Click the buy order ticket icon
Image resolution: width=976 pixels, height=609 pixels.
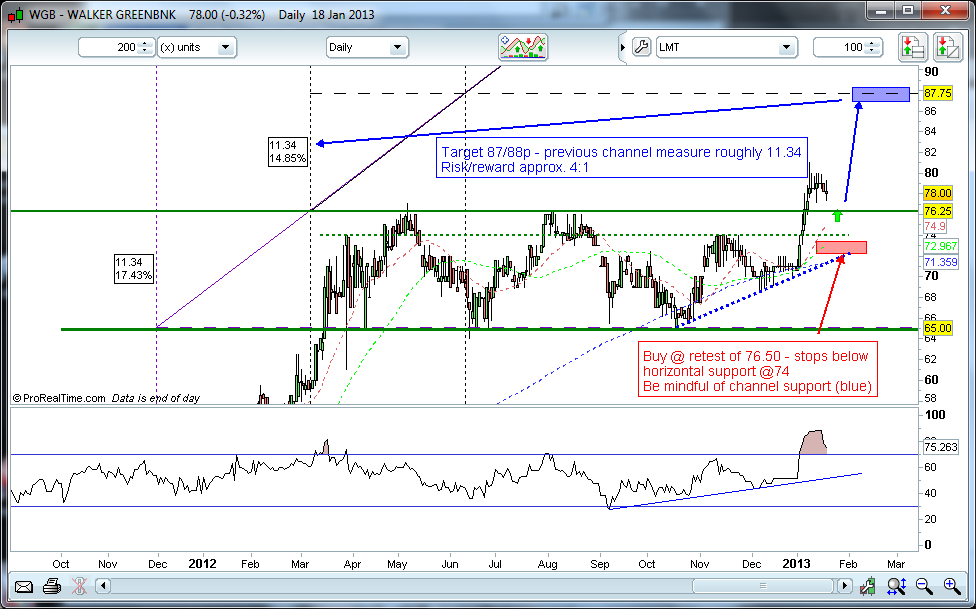(911, 47)
